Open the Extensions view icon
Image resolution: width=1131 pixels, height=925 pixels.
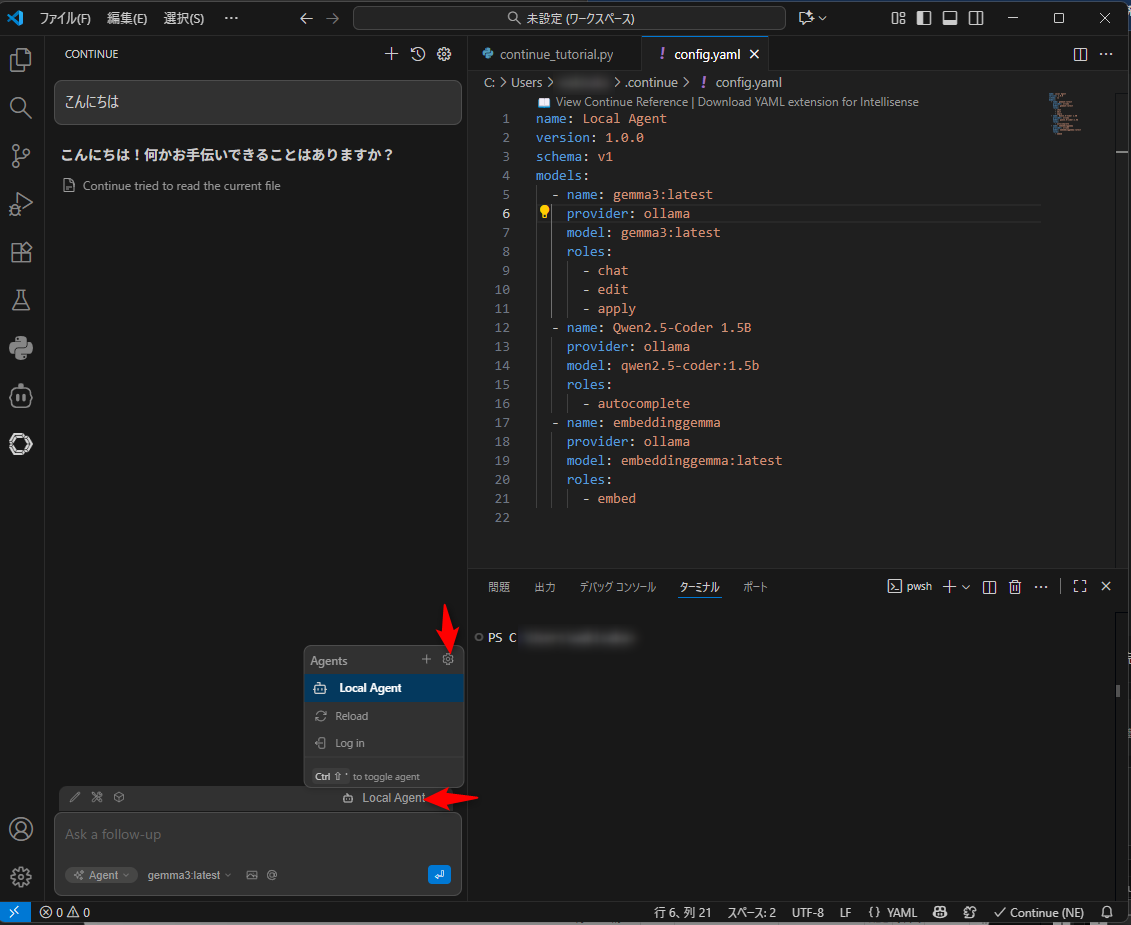click(21, 252)
